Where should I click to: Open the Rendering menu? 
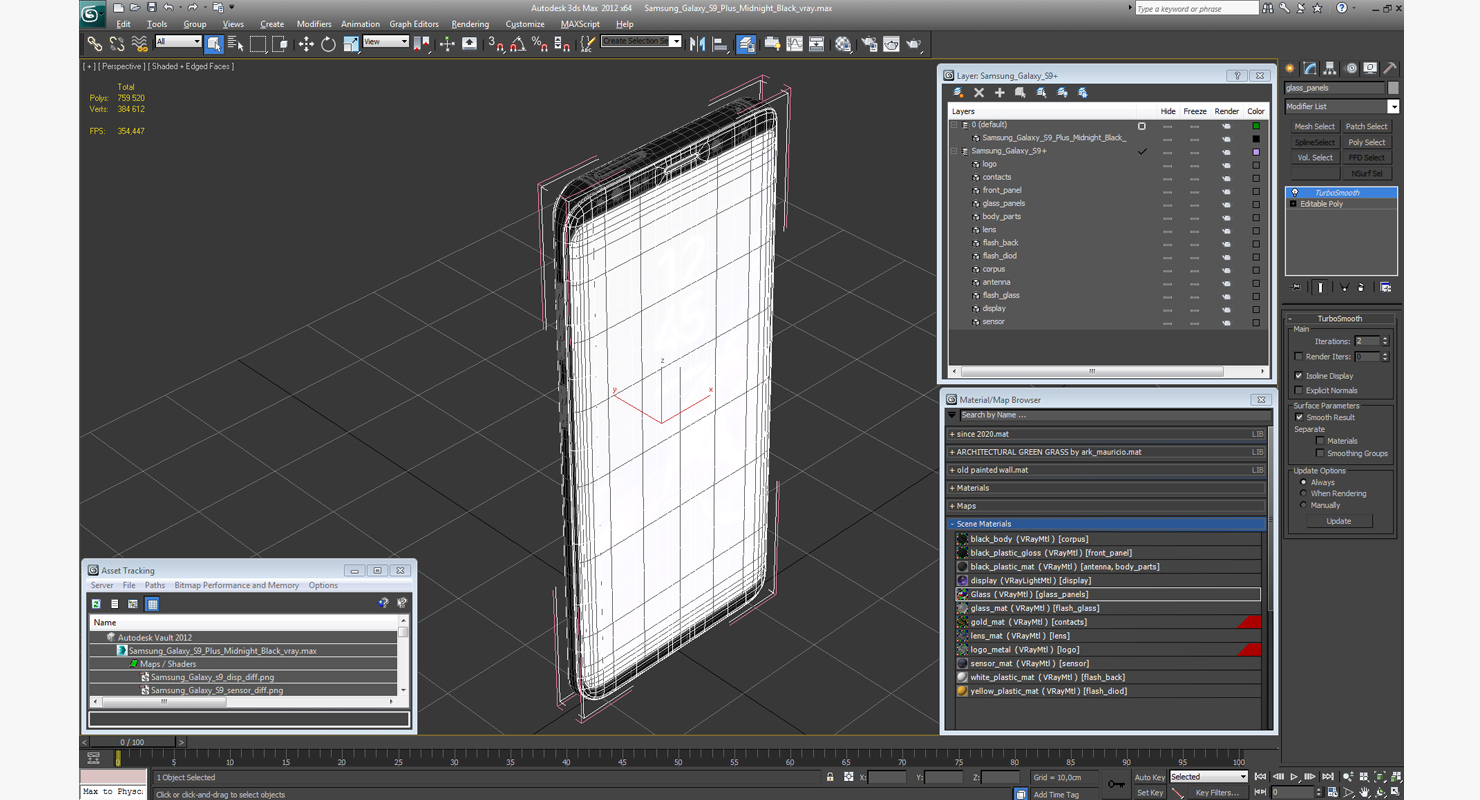[x=470, y=24]
